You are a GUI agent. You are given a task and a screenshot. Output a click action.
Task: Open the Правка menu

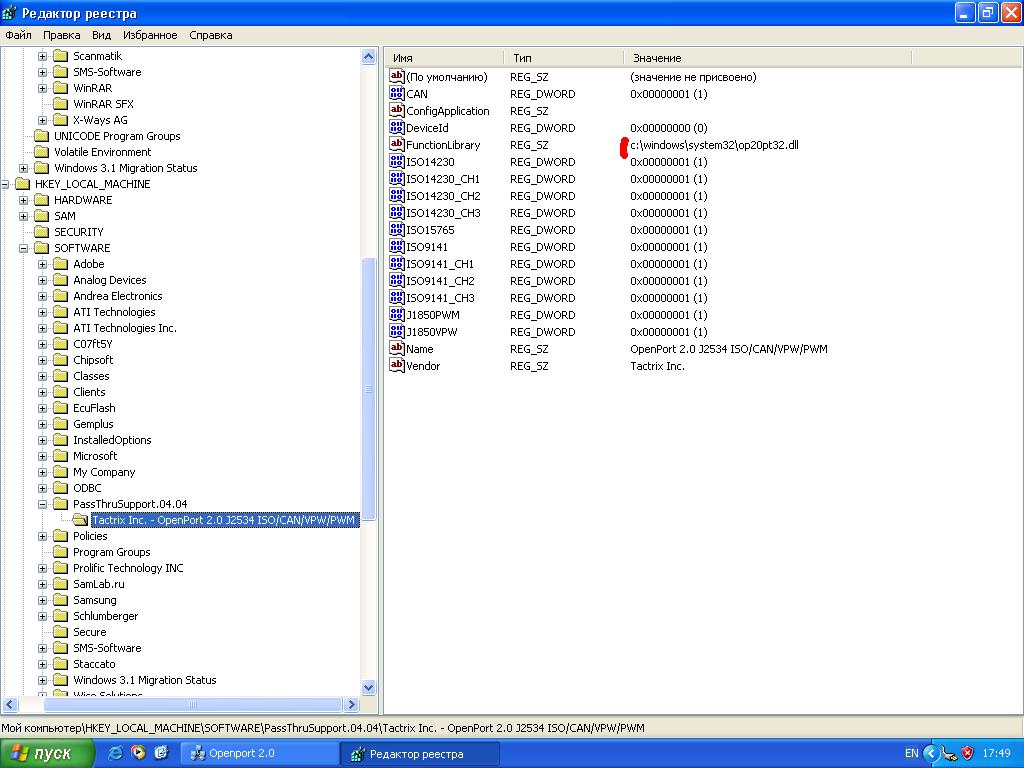(61, 35)
